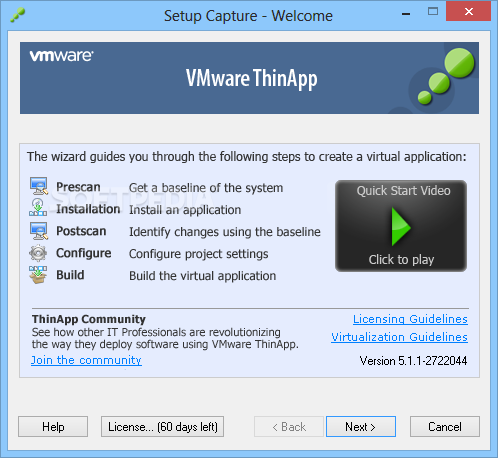Cancel the Setup Capture wizard
The height and width of the screenshot is (458, 498).
point(445,426)
